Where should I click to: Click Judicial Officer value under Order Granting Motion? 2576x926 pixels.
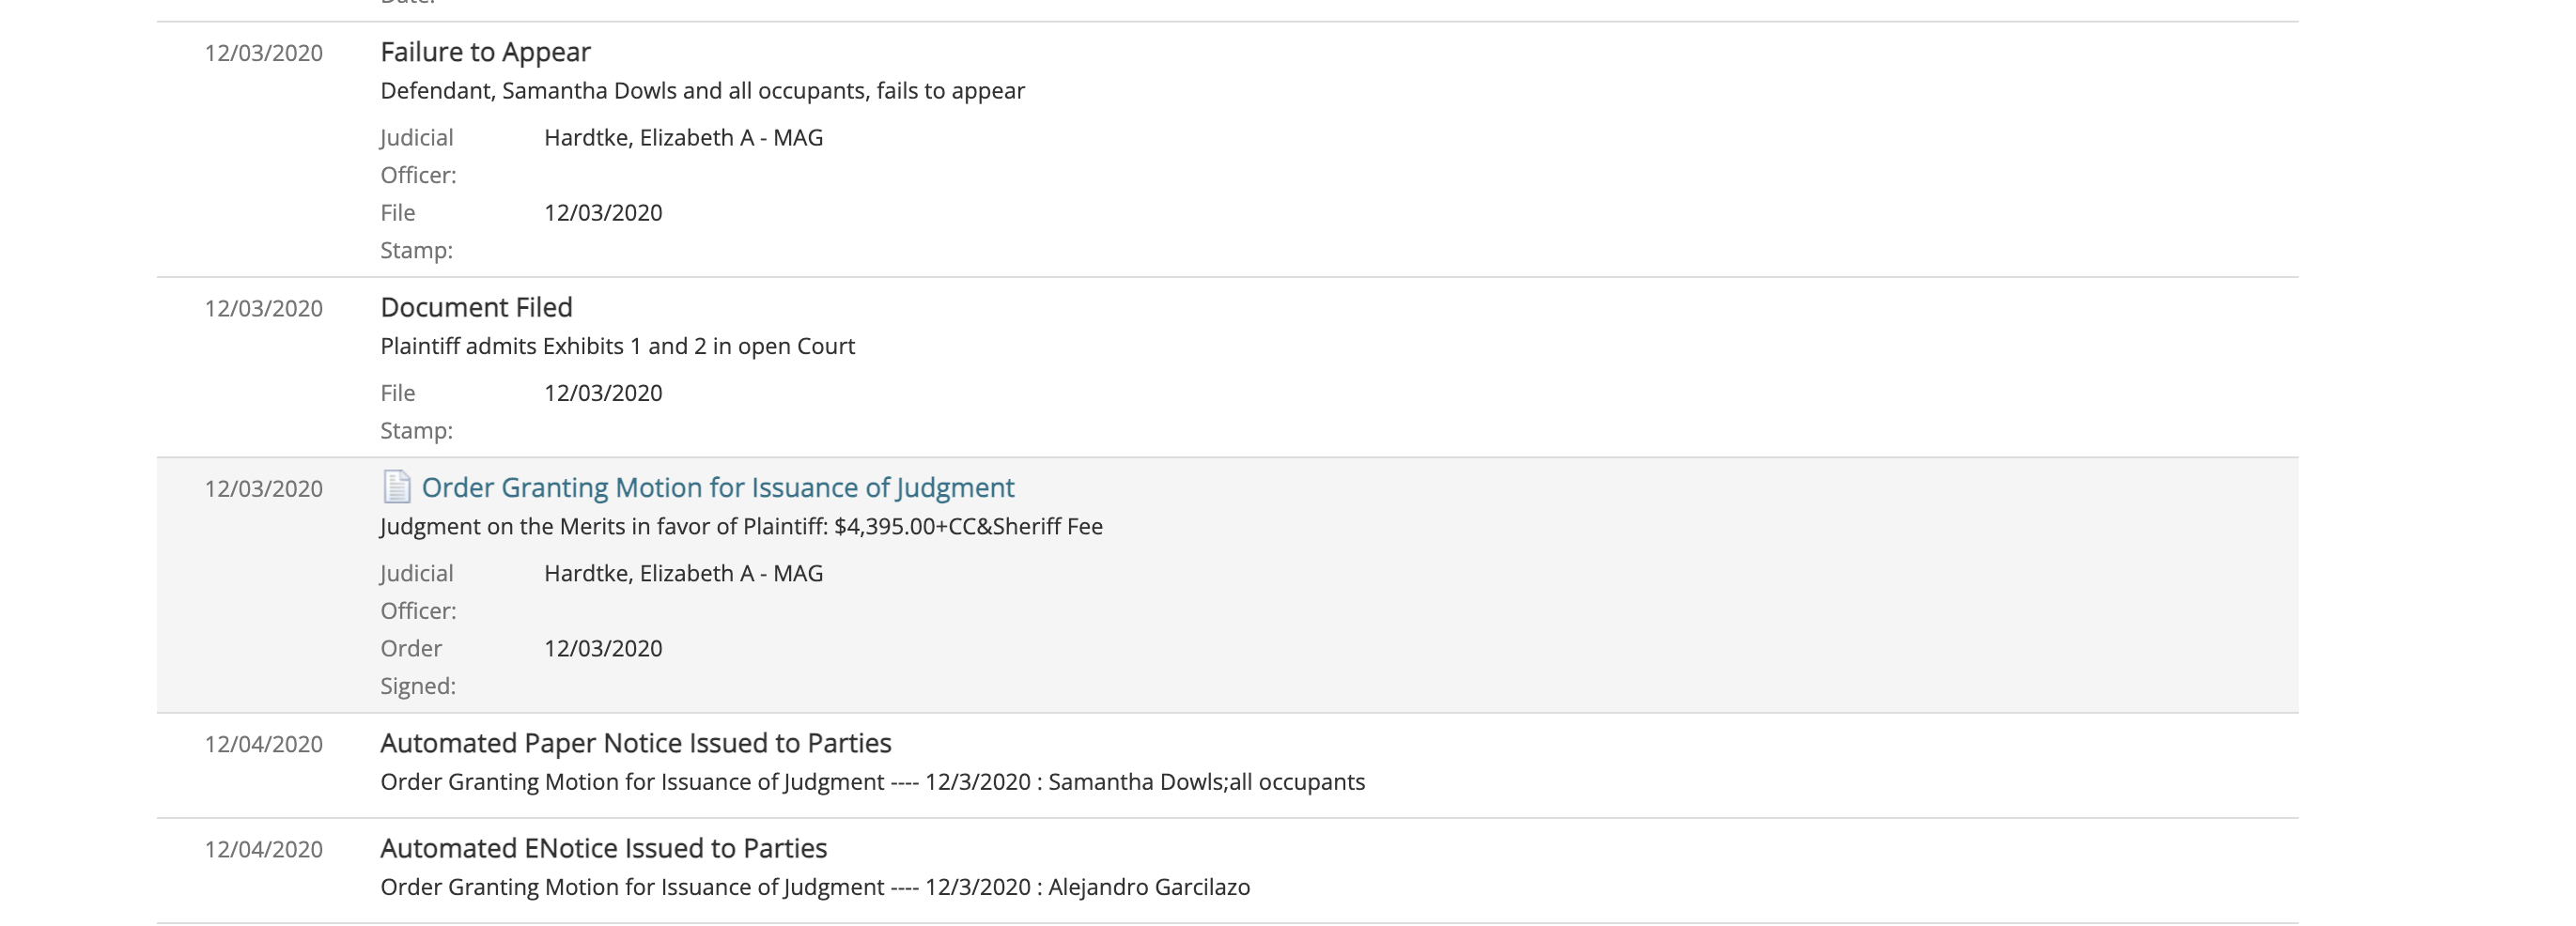coord(684,574)
